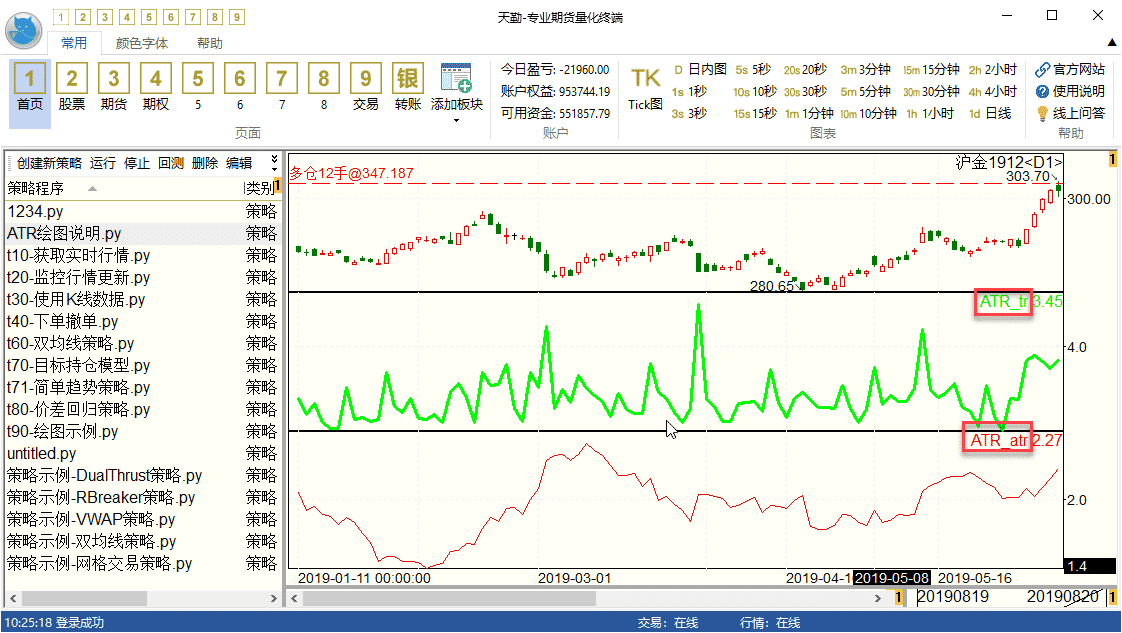
Task: Select the 日线 chart period
Action: pyautogui.click(x=990, y=113)
